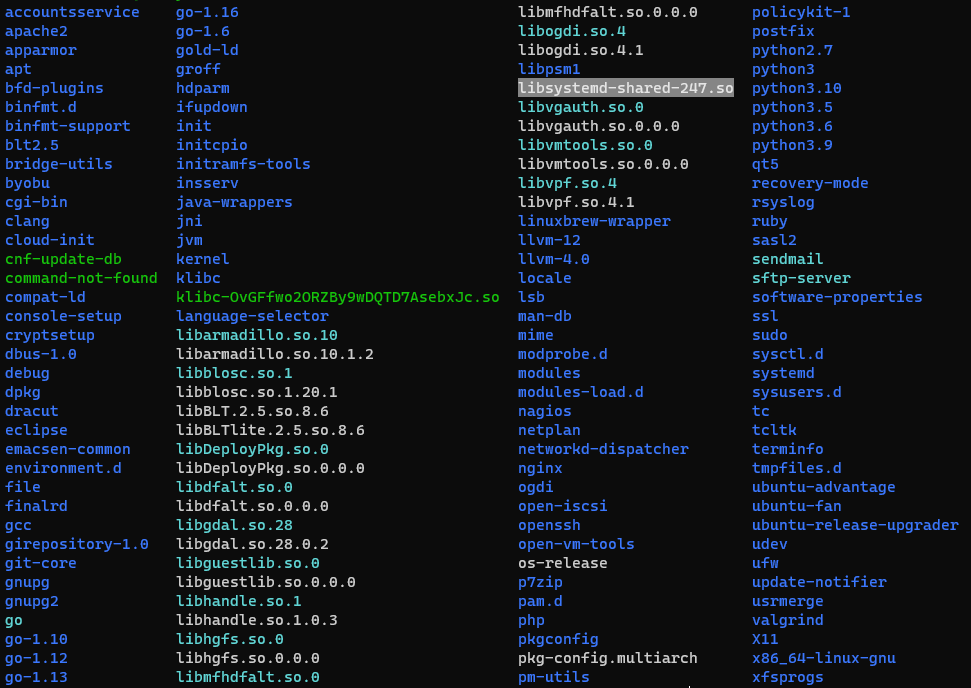Click the libmfhdfalt.so.0.0.0 file

pyautogui.click(x=607, y=12)
